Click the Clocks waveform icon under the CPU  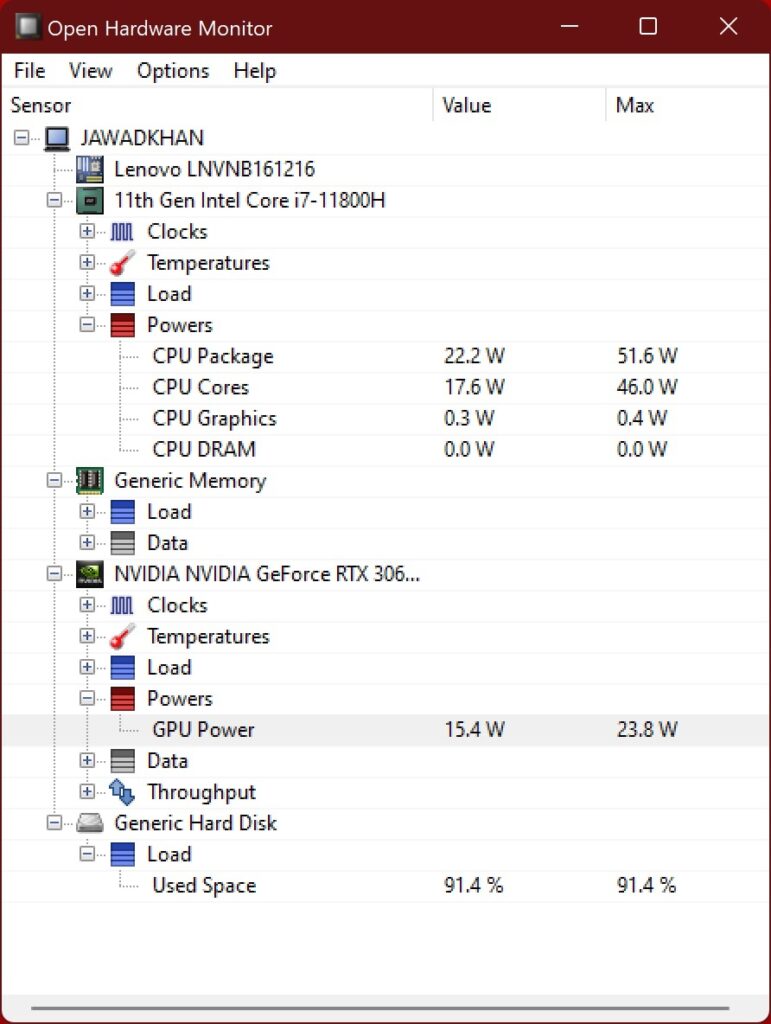point(122,231)
